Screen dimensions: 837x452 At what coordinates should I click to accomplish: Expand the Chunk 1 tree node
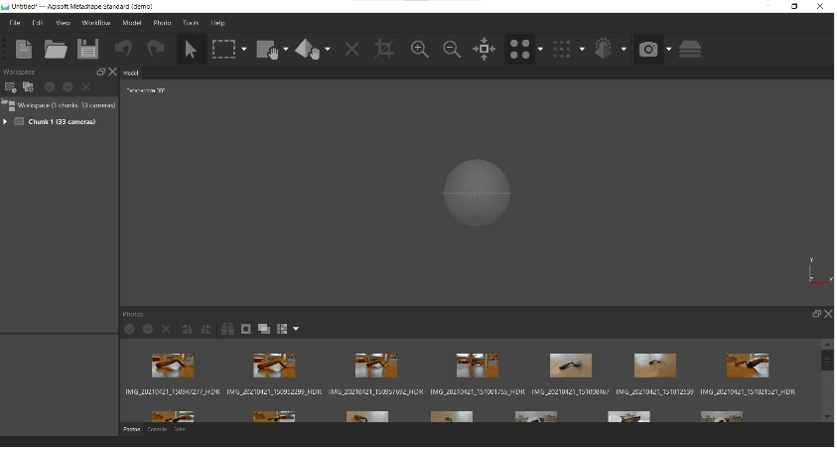[5, 122]
